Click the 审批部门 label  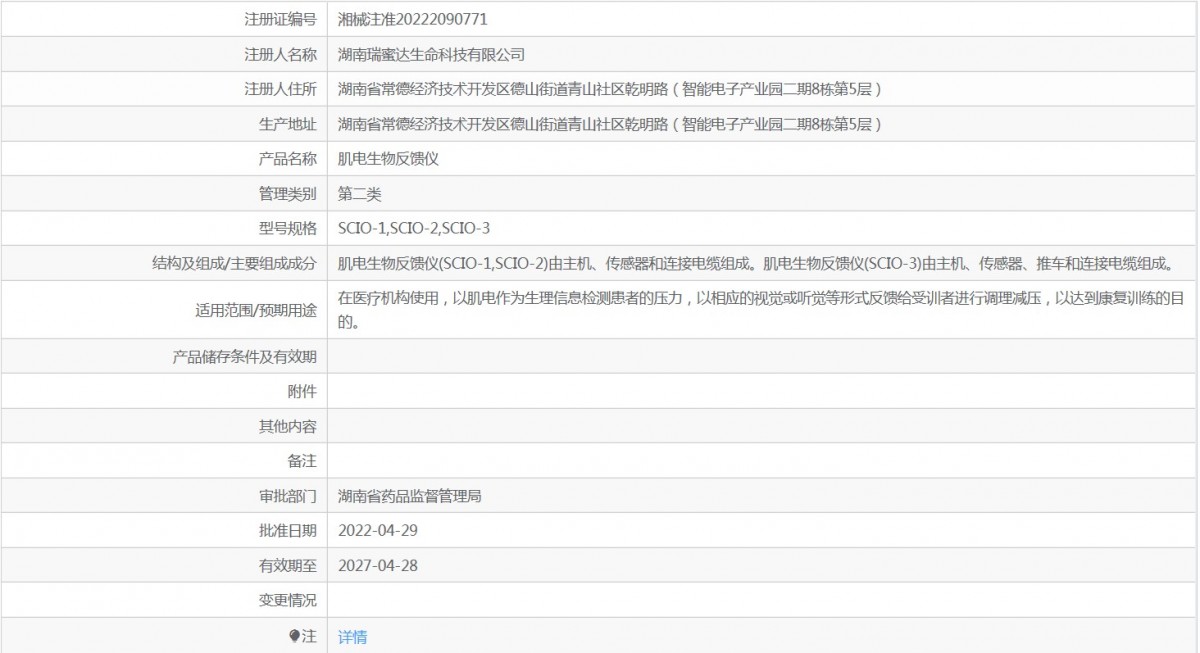(x=287, y=495)
